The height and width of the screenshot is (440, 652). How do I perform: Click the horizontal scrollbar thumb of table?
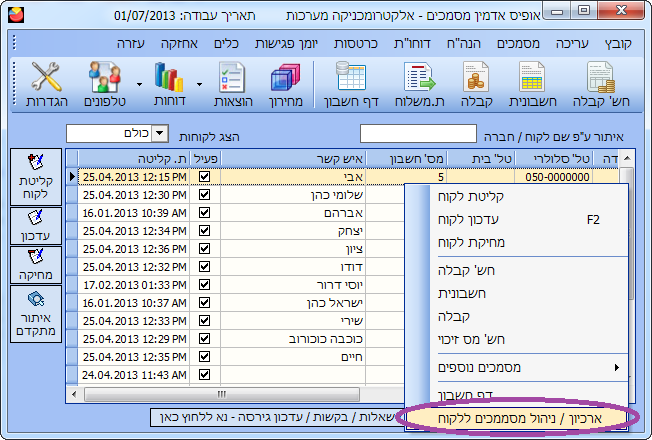tap(222, 394)
